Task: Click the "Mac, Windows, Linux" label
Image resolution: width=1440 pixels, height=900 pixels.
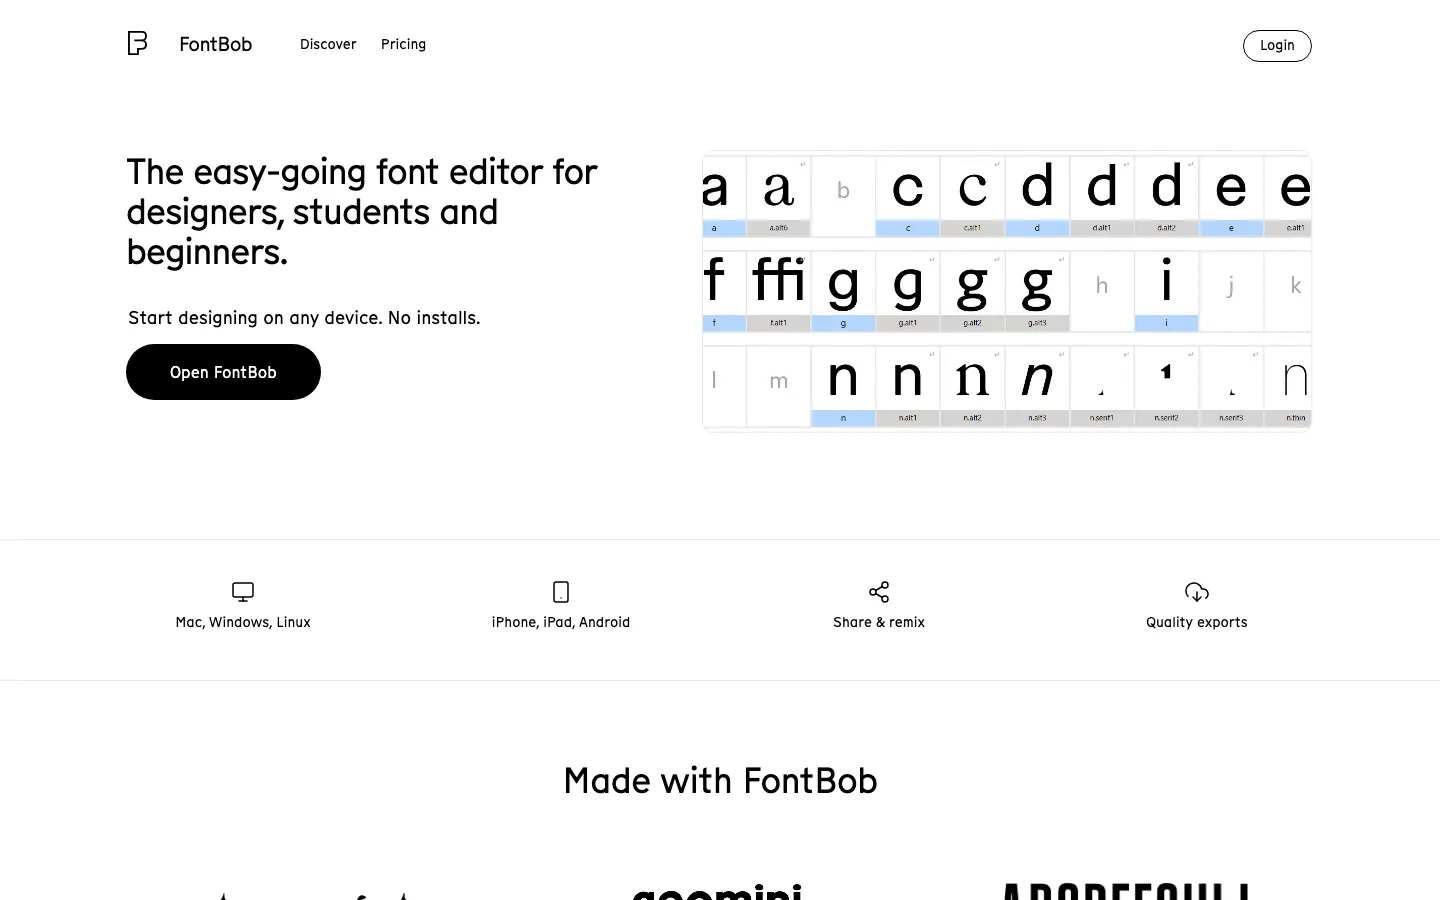Action: tap(243, 622)
